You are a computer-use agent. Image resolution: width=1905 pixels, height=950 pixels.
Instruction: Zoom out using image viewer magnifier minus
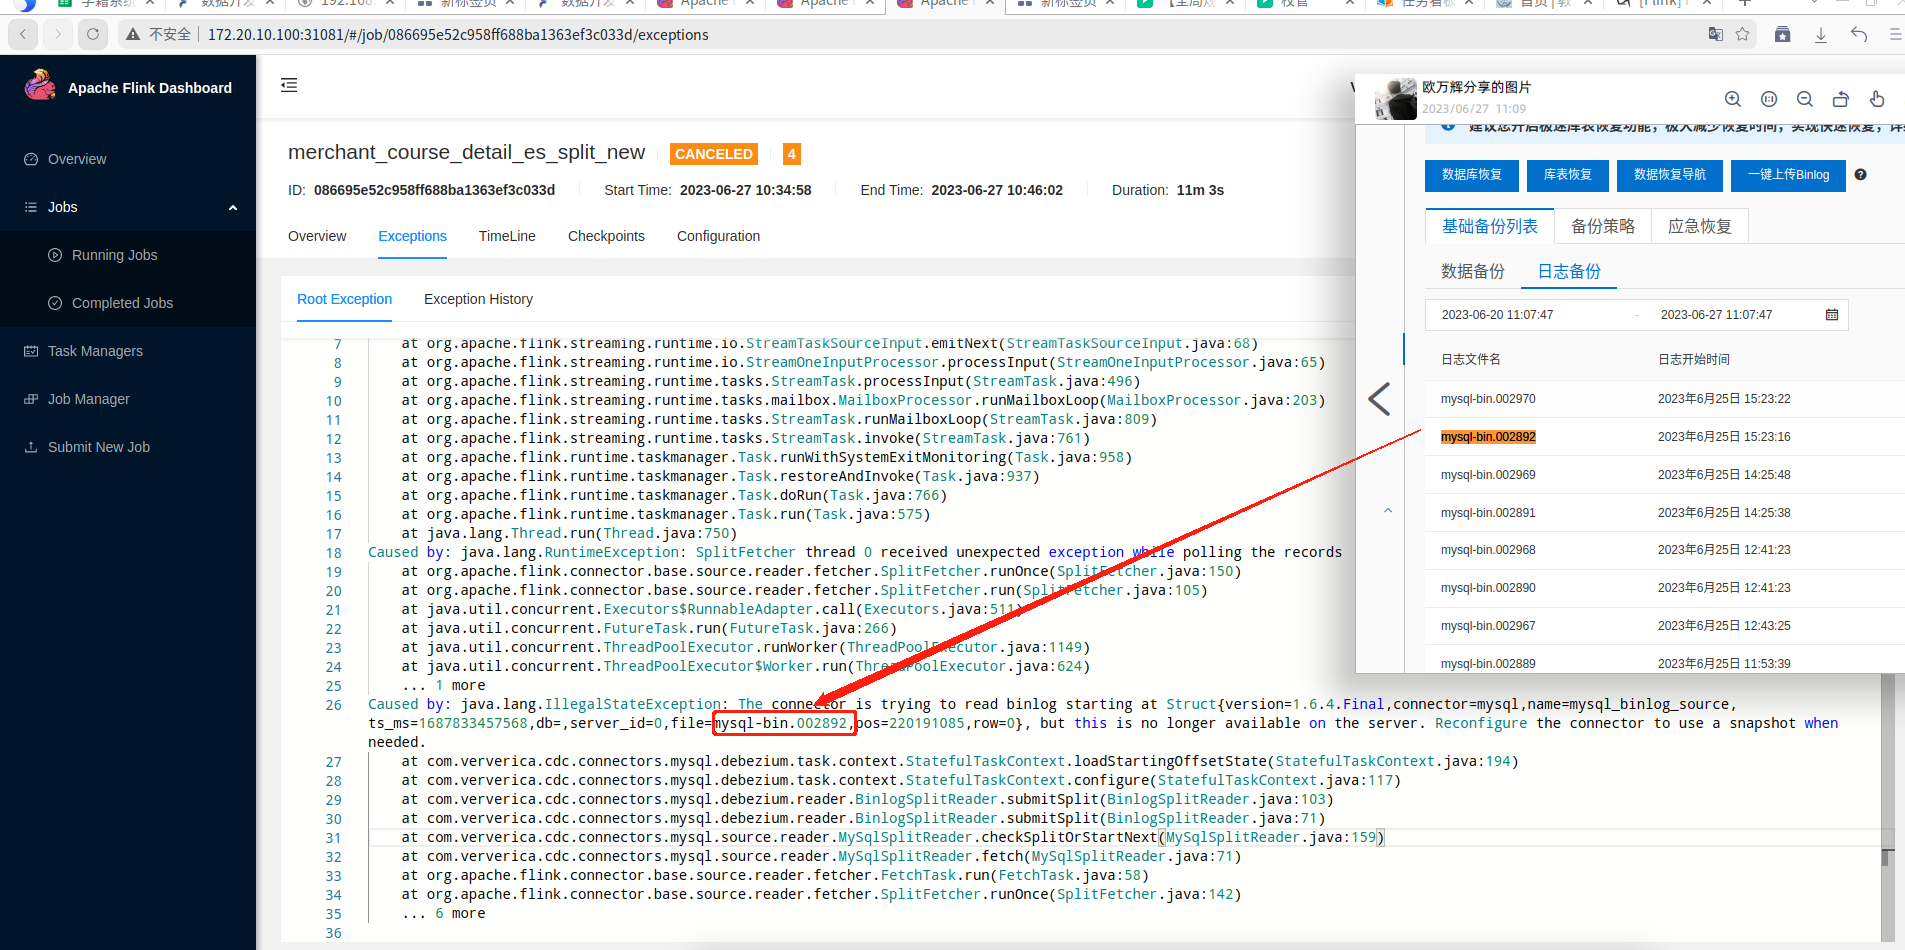pyautogui.click(x=1805, y=99)
